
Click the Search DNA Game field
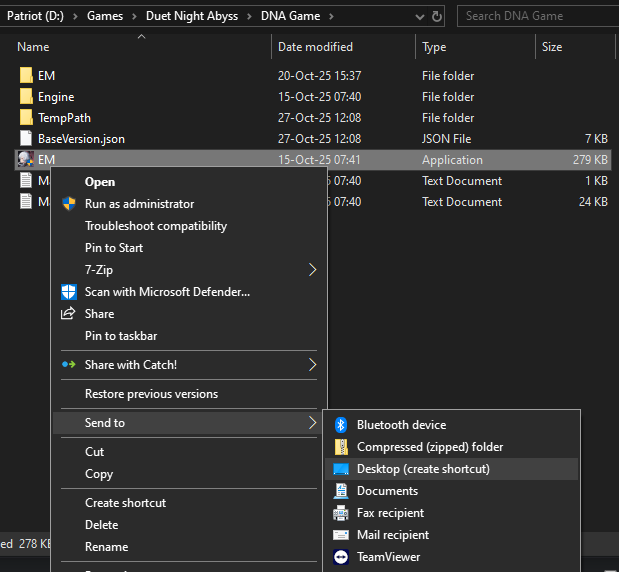pos(538,16)
